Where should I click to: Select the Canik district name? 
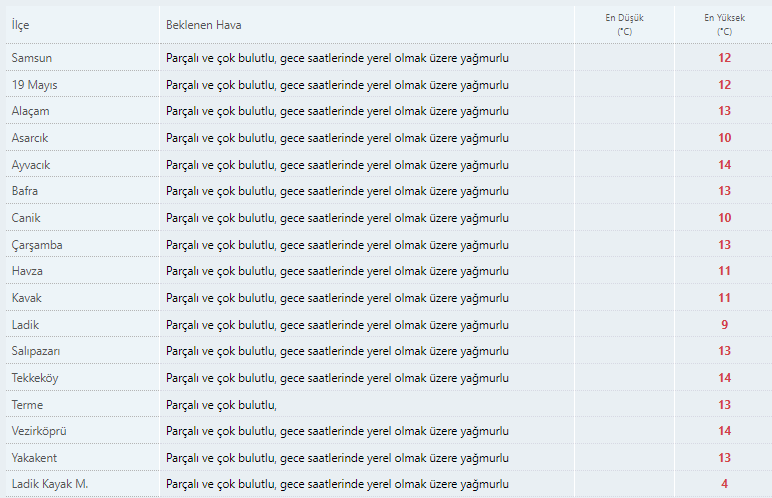[26, 218]
